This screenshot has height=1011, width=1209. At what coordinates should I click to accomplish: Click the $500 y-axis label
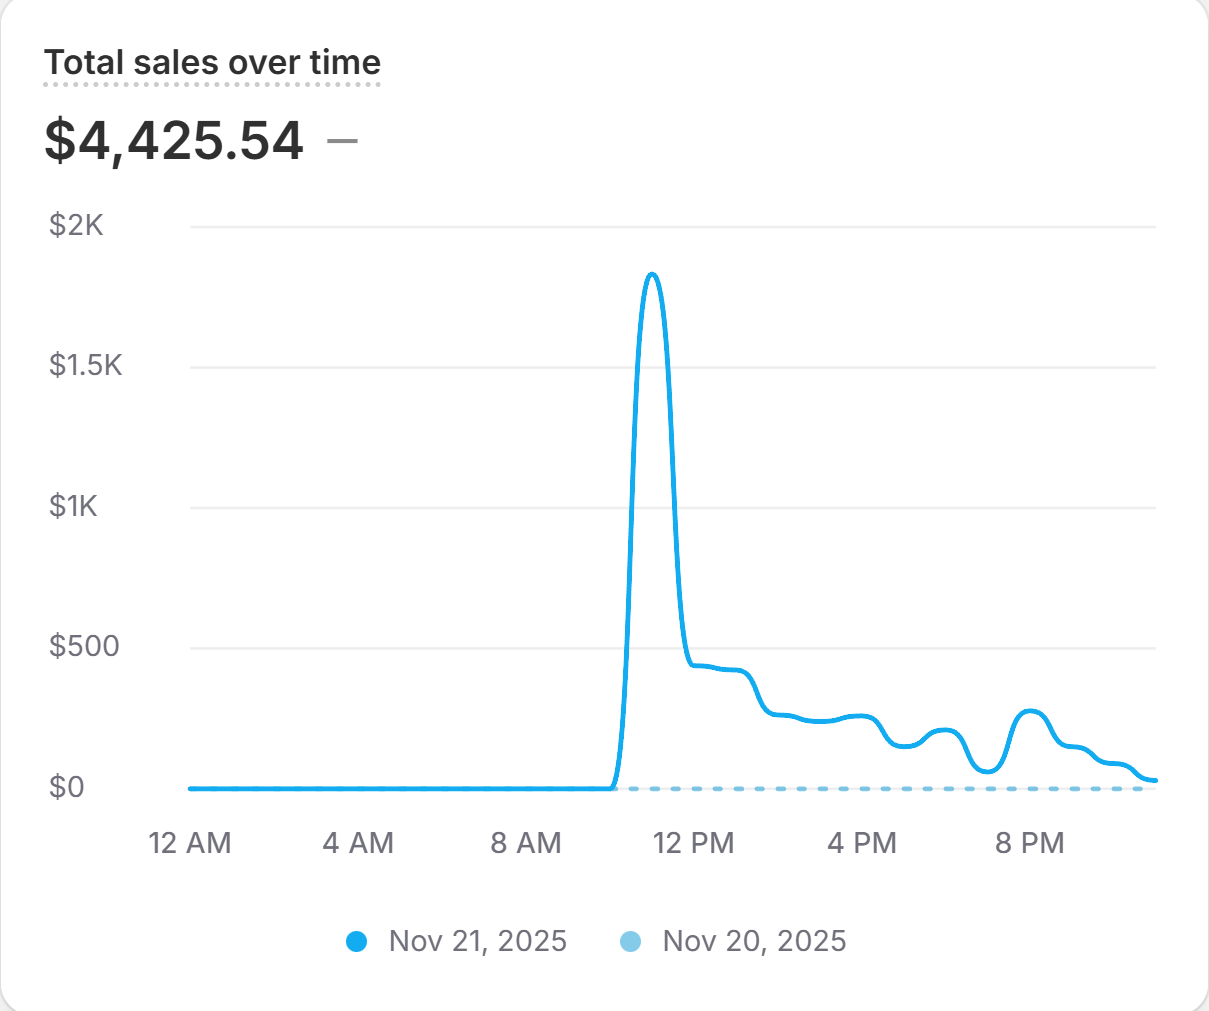click(84, 646)
